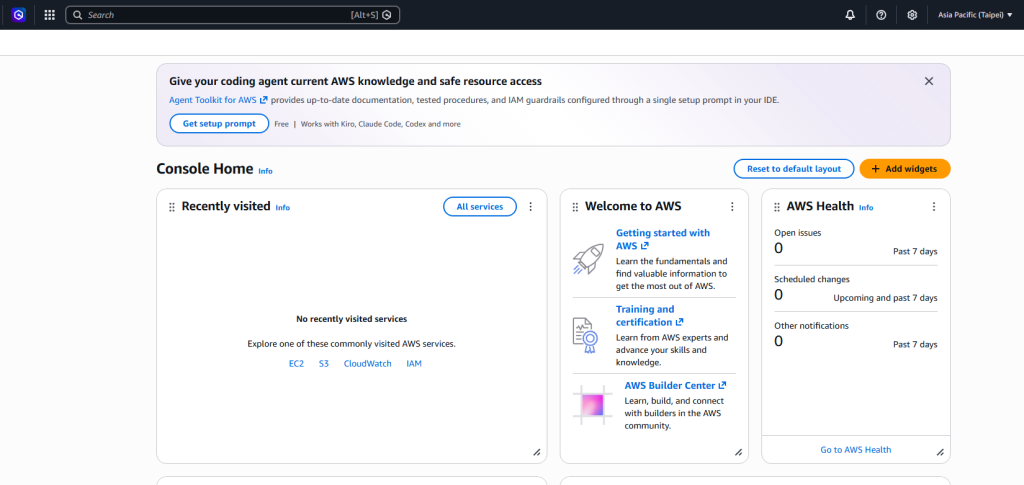Click No recently visited services text
1024x485 pixels.
coord(351,319)
